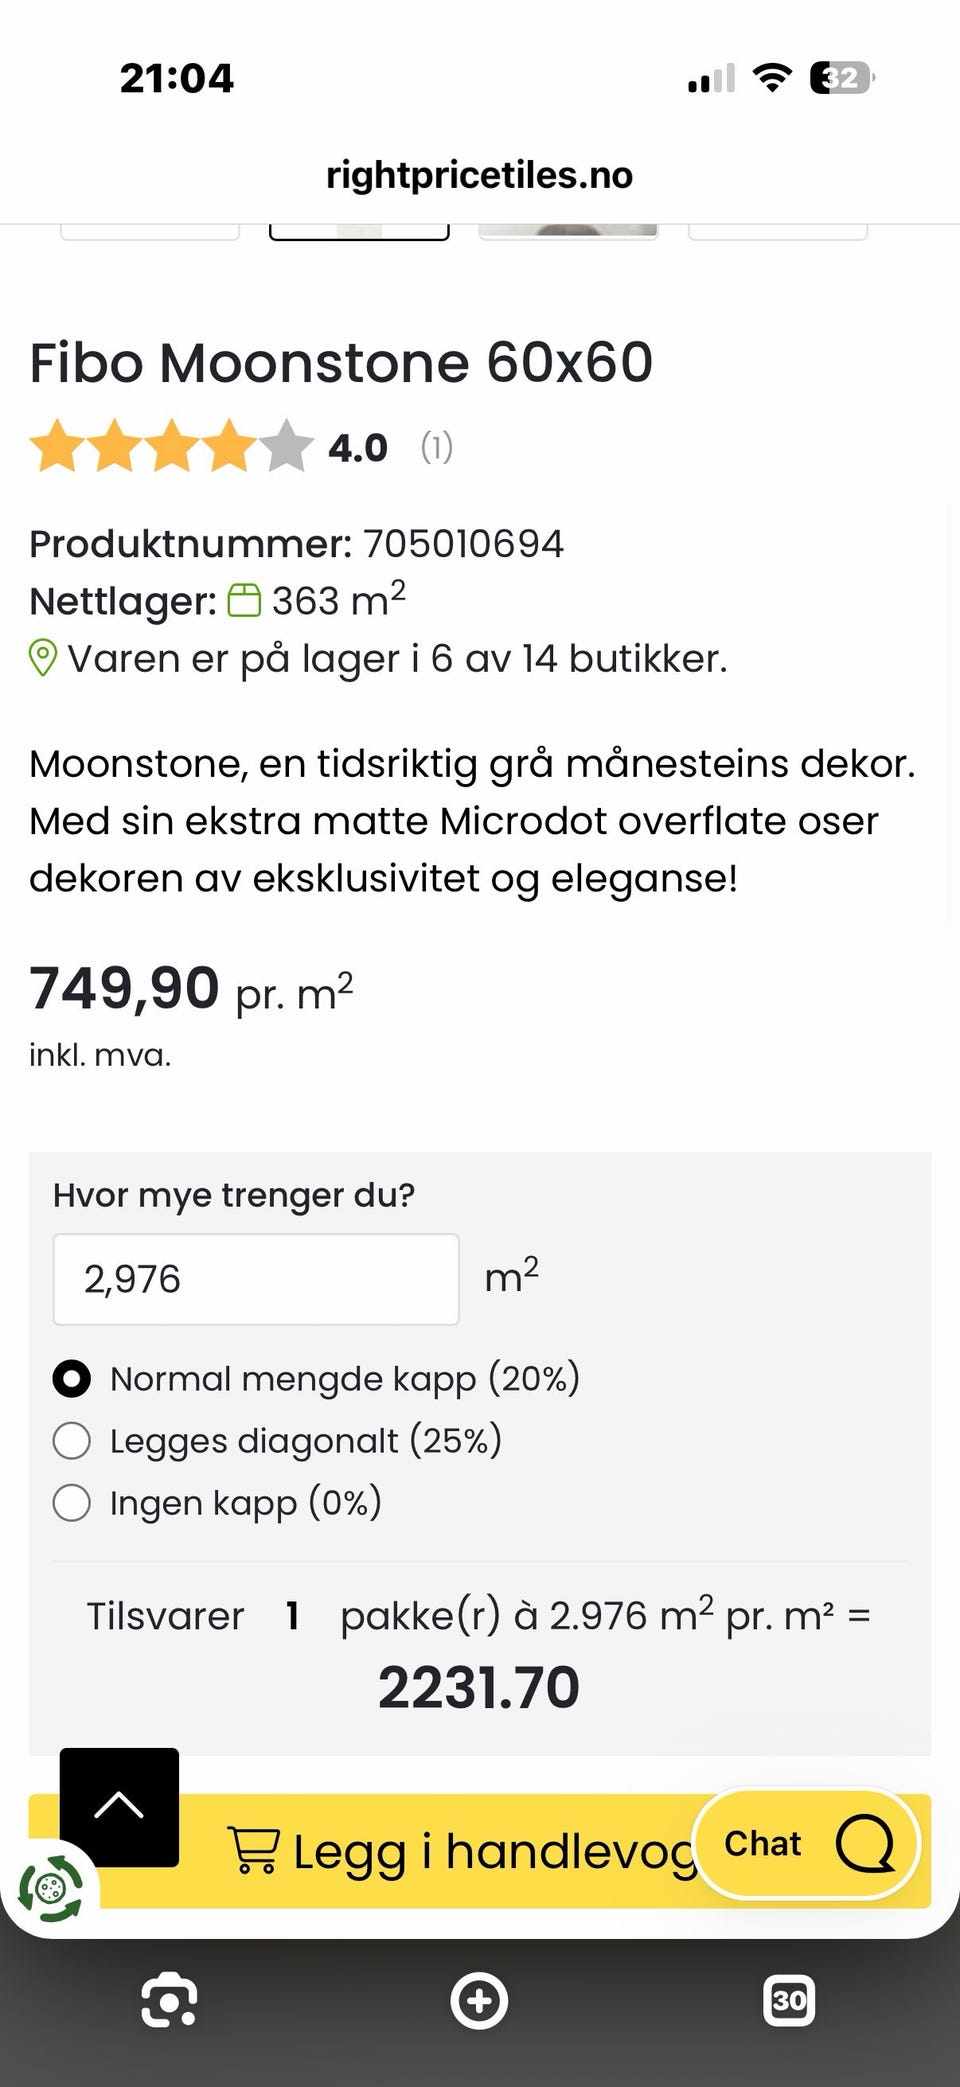Screen dimensions: 960x2087
Task: Tap the green Nettlager stock box icon
Action: click(244, 601)
